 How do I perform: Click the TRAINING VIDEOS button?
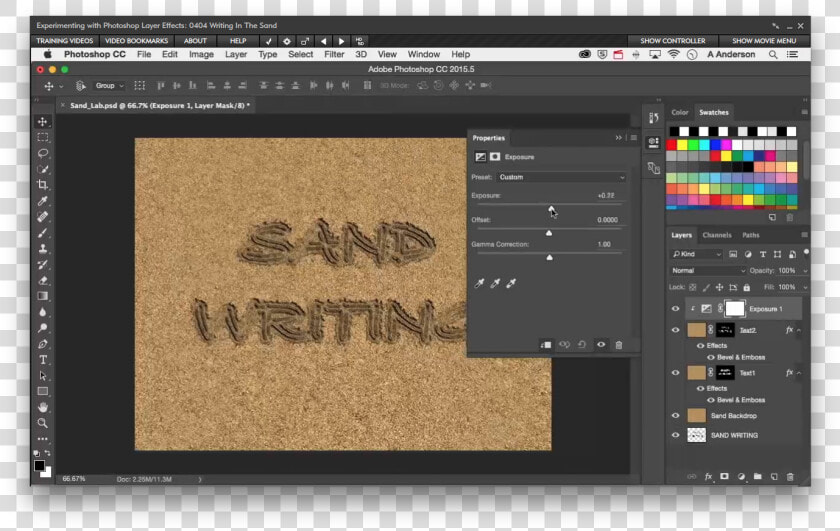[x=65, y=41]
